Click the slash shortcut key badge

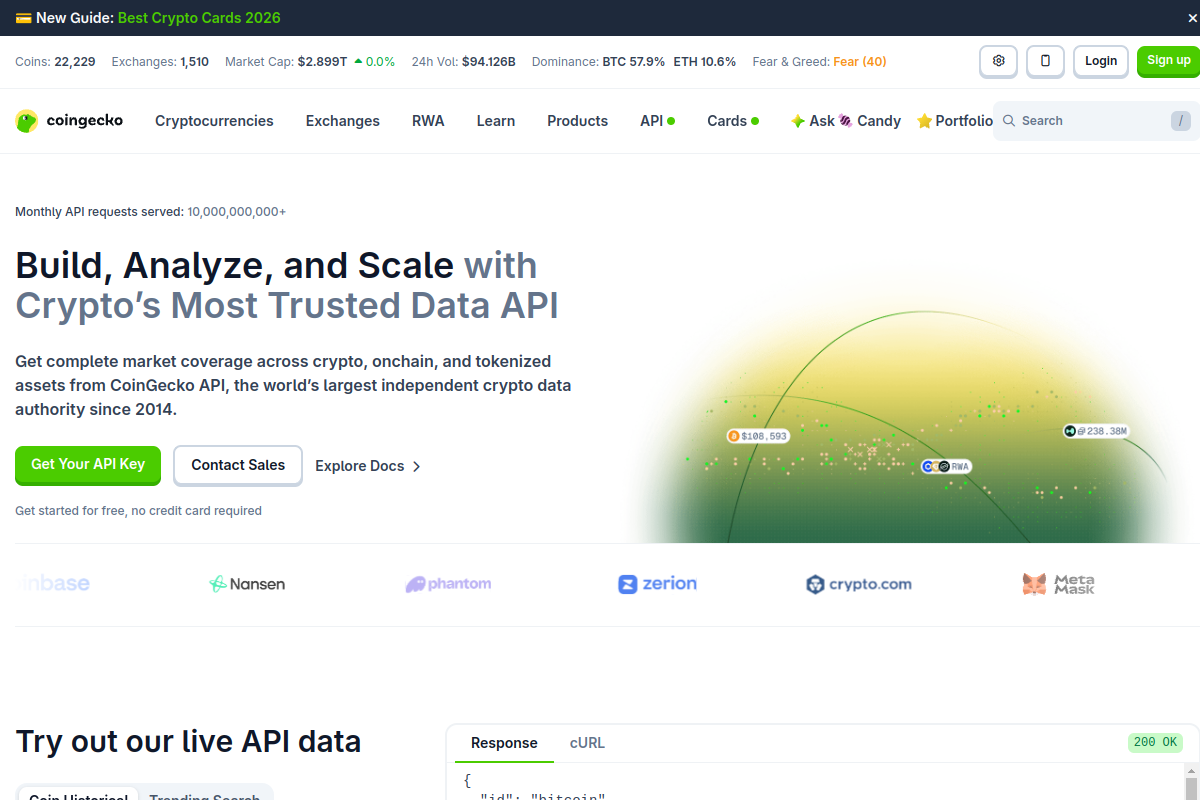tap(1181, 121)
